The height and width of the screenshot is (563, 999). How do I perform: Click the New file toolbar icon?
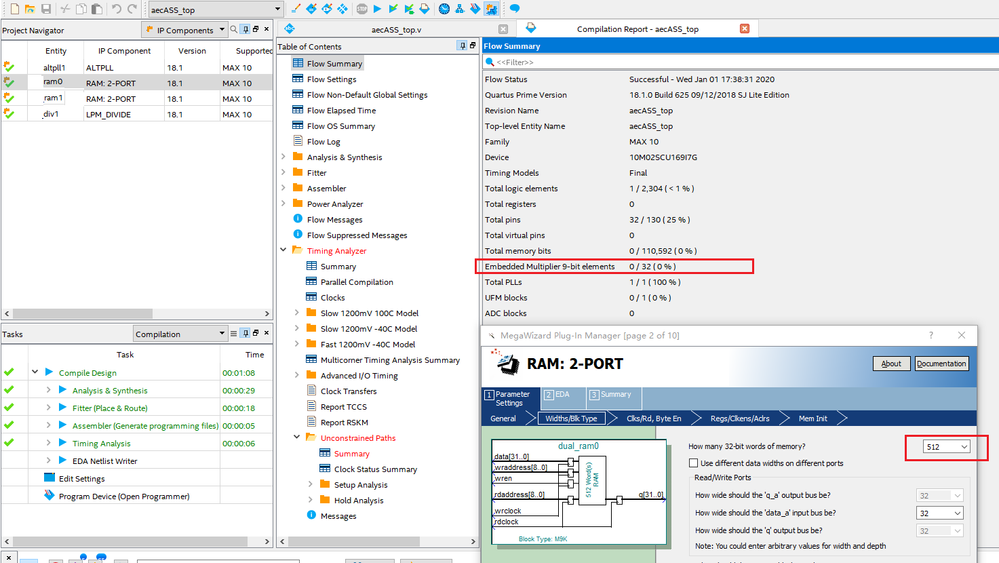[x=14, y=9]
